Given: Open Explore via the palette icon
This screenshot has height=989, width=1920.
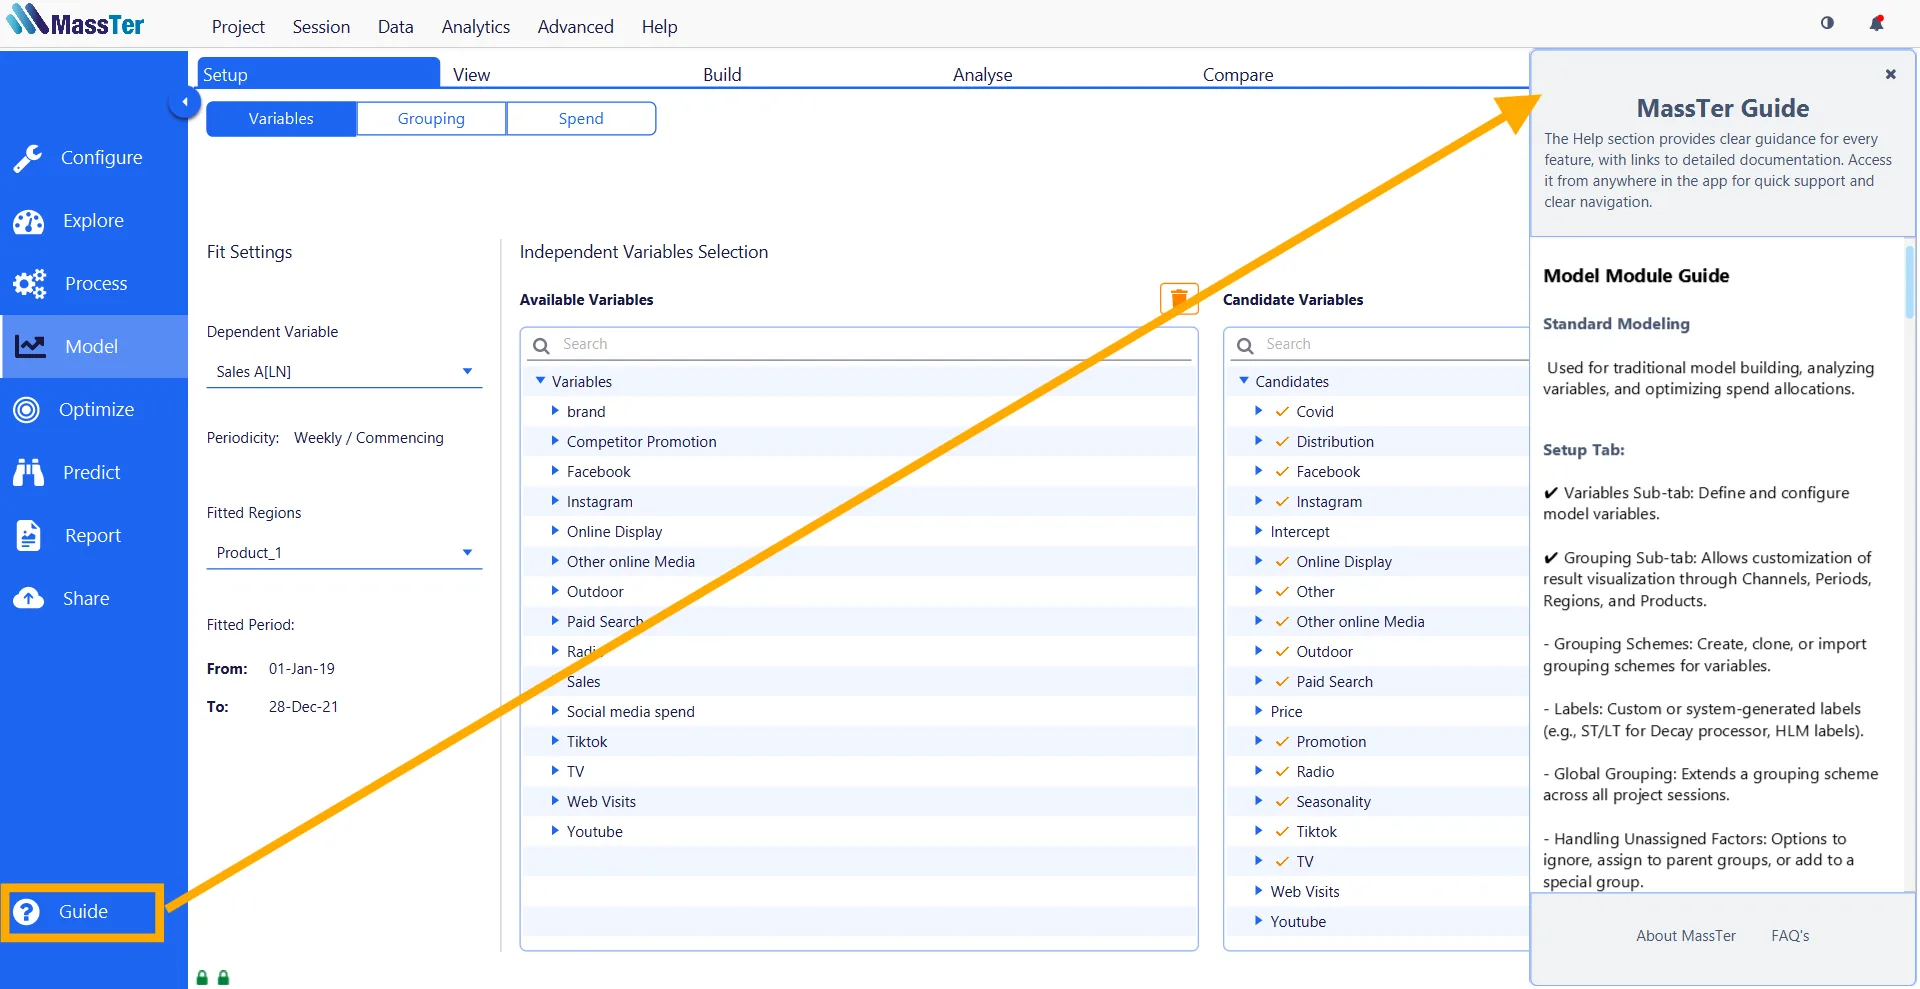Looking at the screenshot, I should 28,221.
